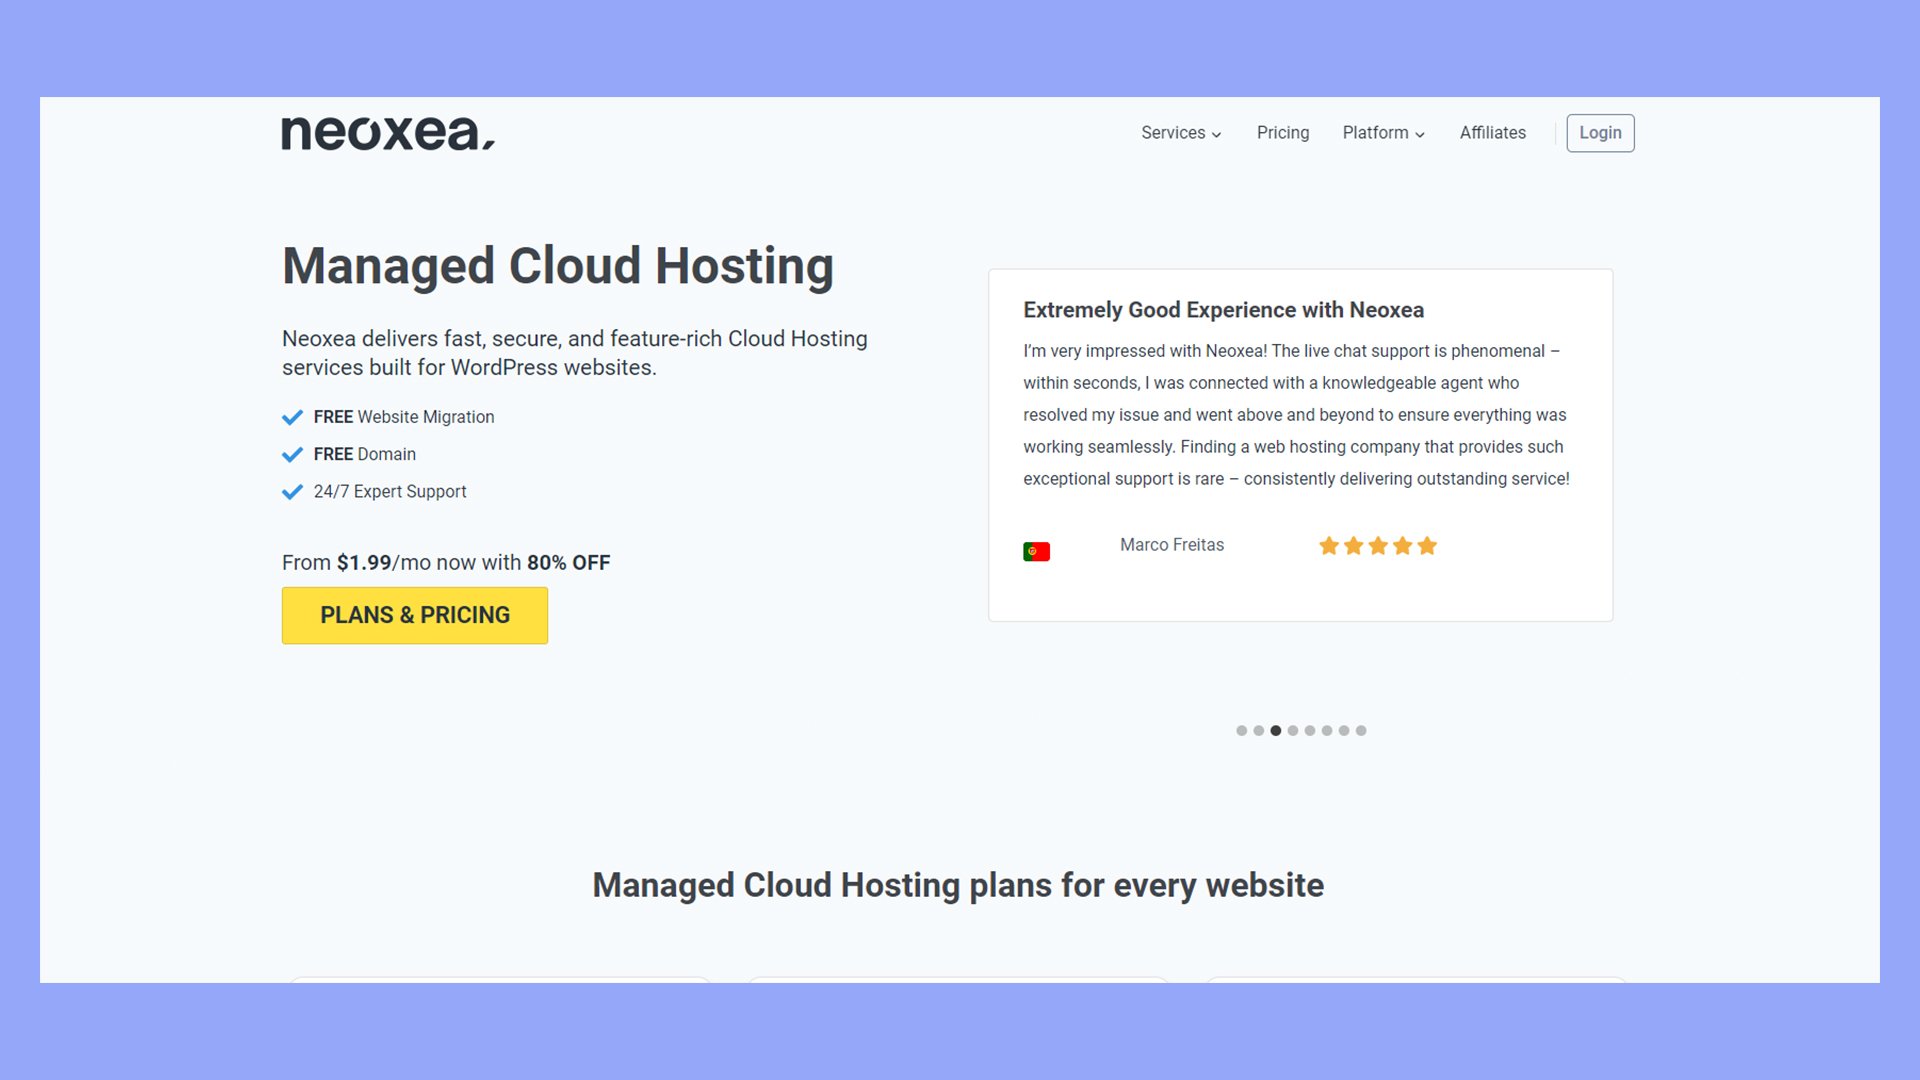
Task: Click 'FREE Website Migration' text
Action: tap(404, 417)
